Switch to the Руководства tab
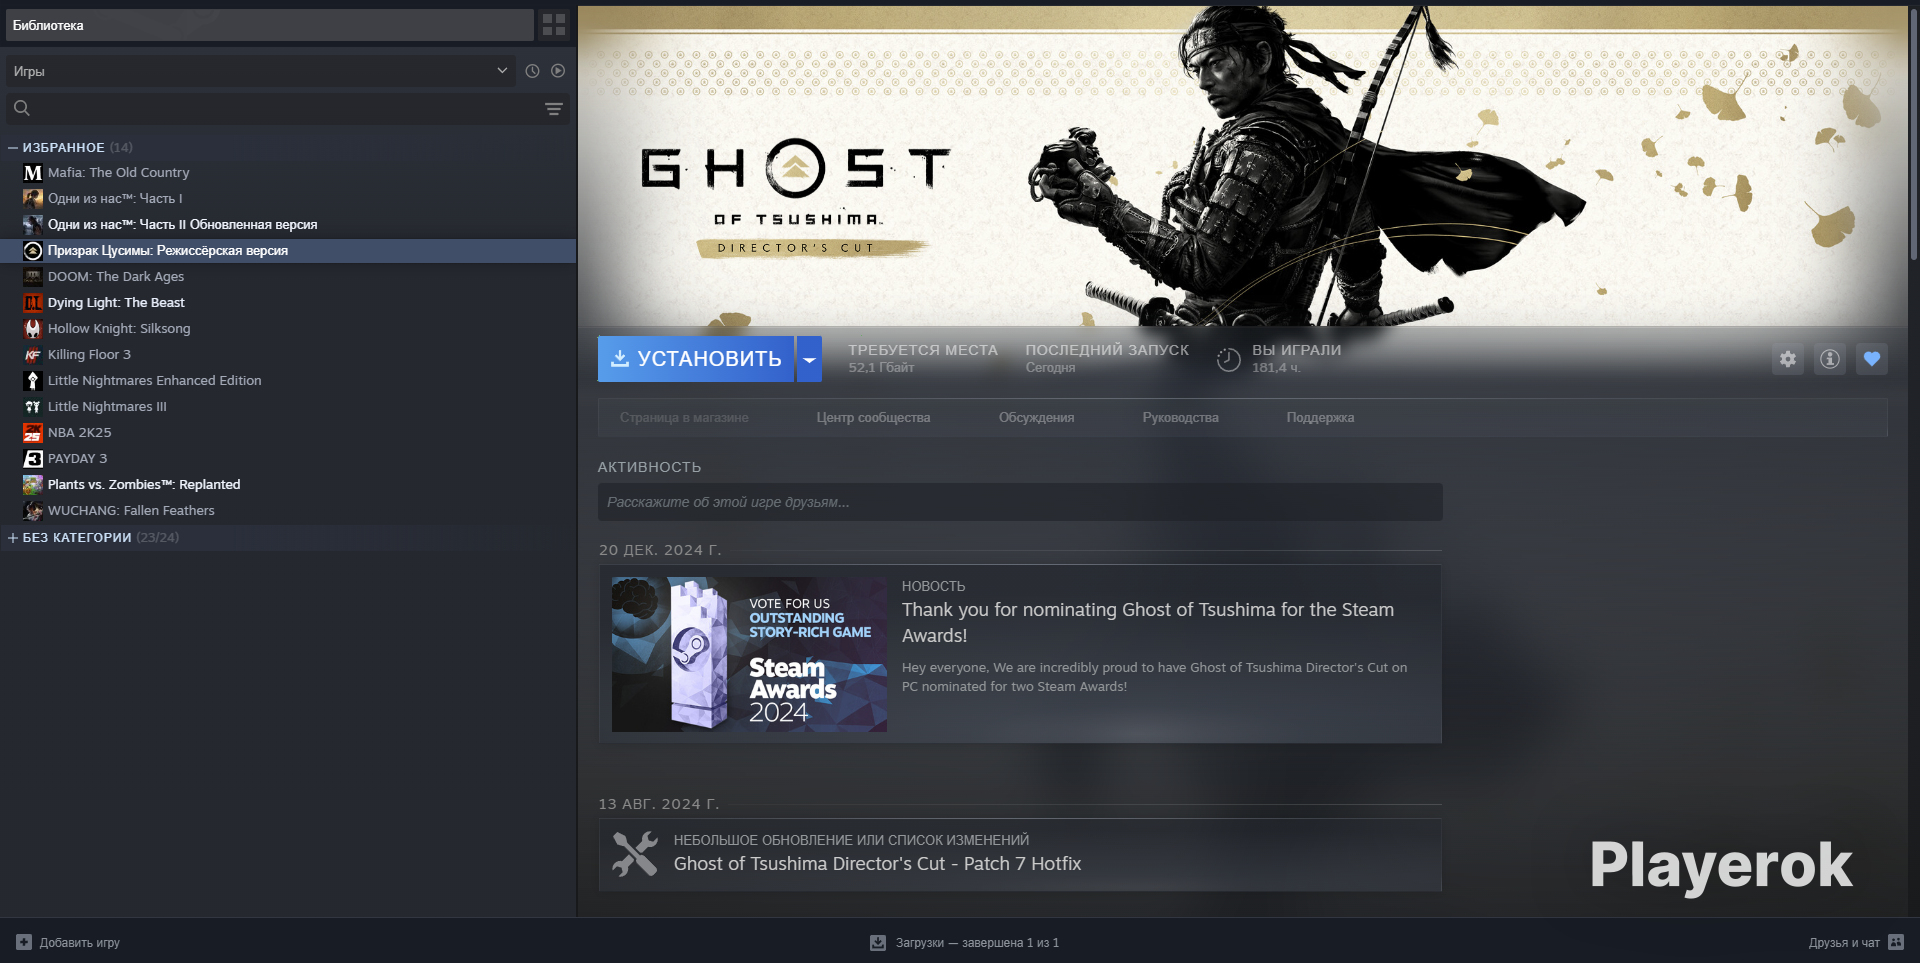The width and height of the screenshot is (1920, 963). click(1180, 418)
